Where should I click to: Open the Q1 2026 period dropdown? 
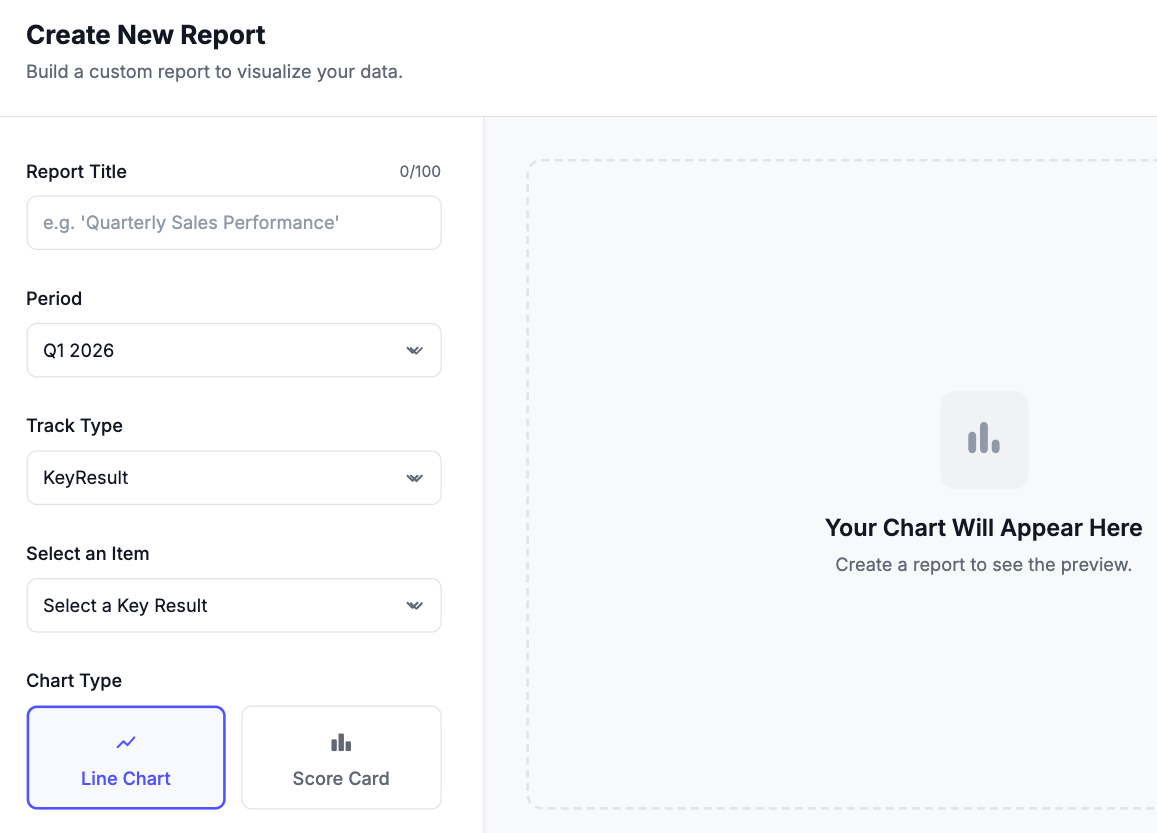tap(234, 350)
